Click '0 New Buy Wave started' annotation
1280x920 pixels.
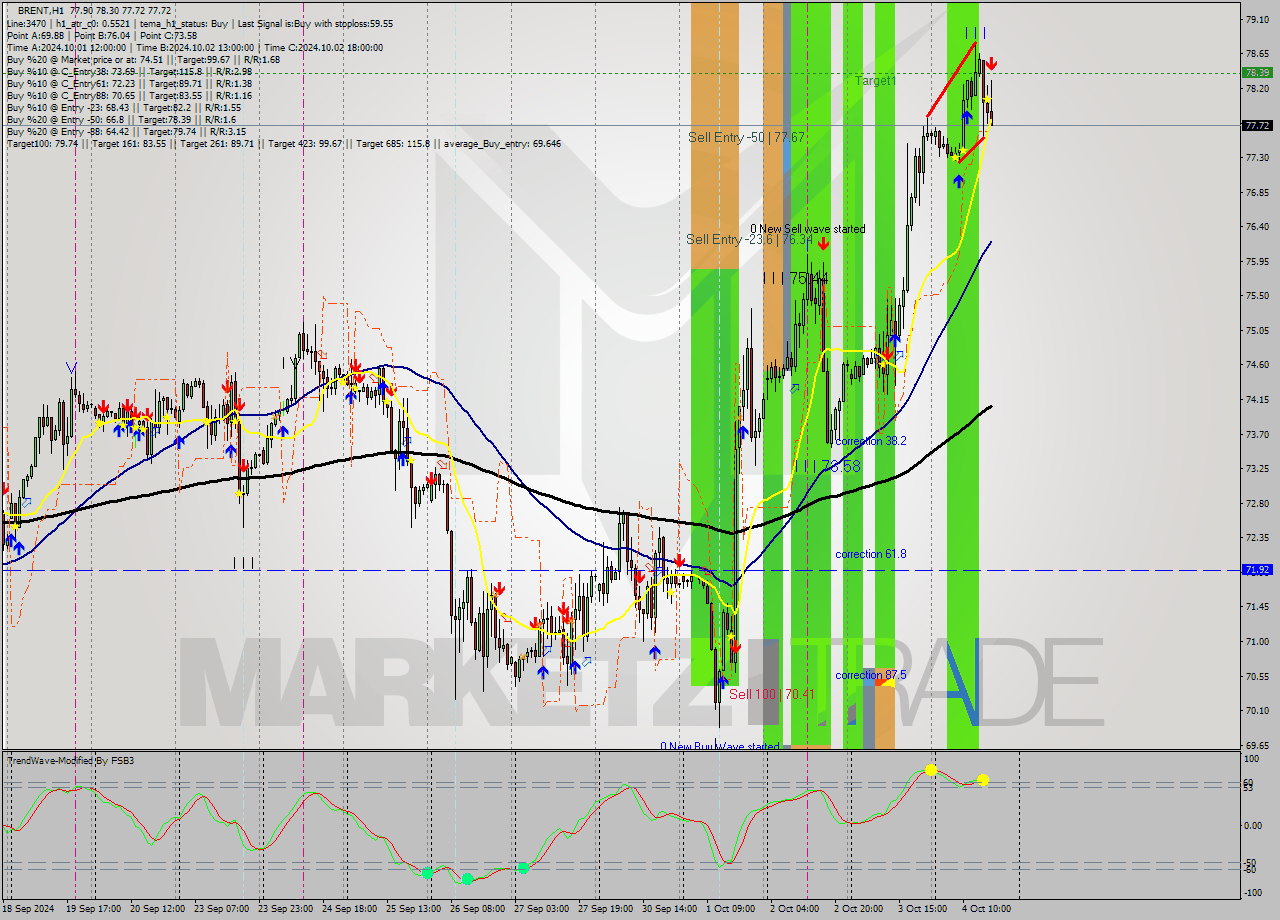720,746
